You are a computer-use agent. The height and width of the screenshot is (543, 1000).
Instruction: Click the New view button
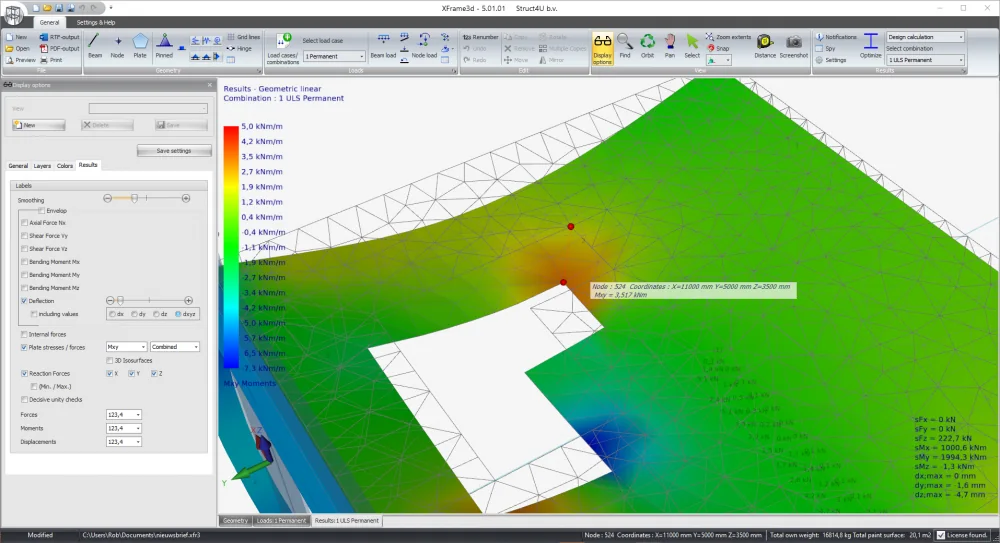38,125
